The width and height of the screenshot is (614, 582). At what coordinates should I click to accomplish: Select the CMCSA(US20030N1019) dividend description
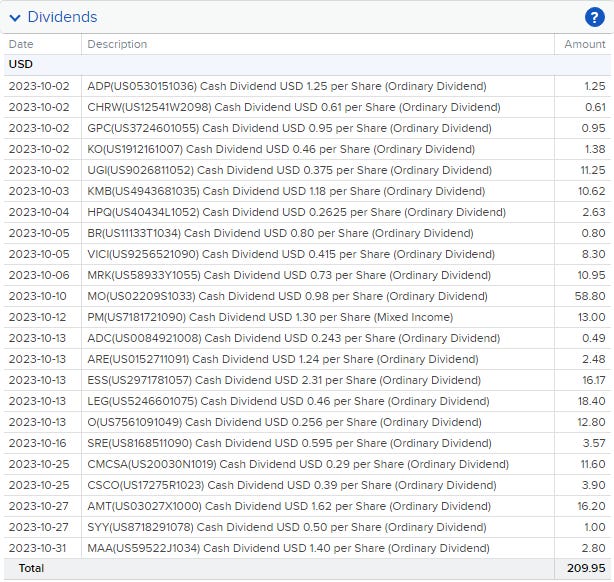[298, 464]
